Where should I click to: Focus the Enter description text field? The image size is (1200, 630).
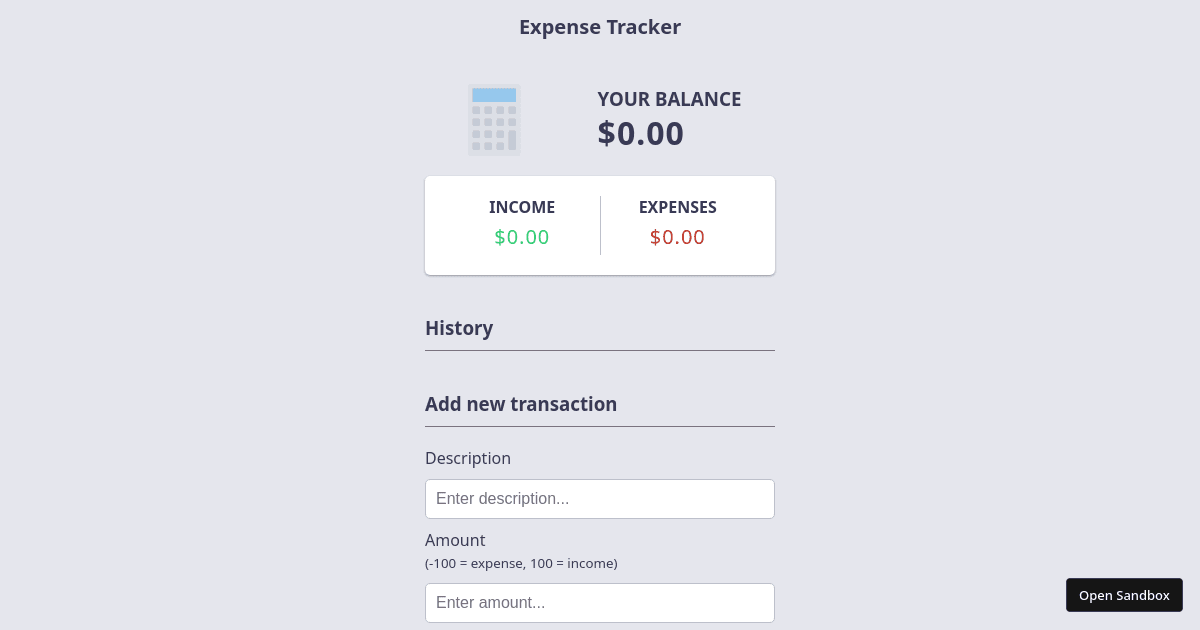(x=600, y=499)
